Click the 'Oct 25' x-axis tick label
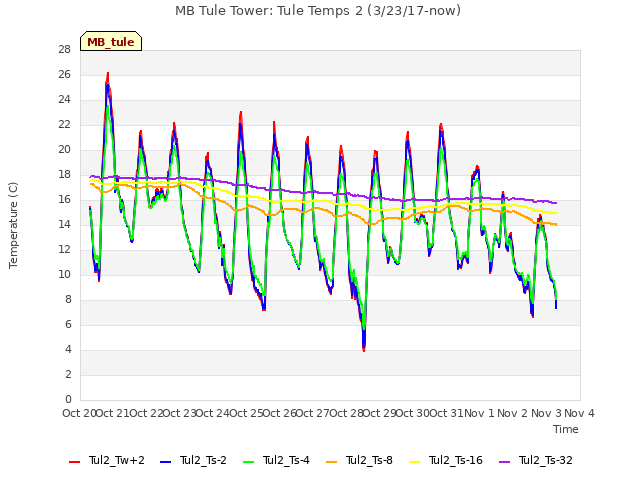640x480 pixels. [x=246, y=413]
